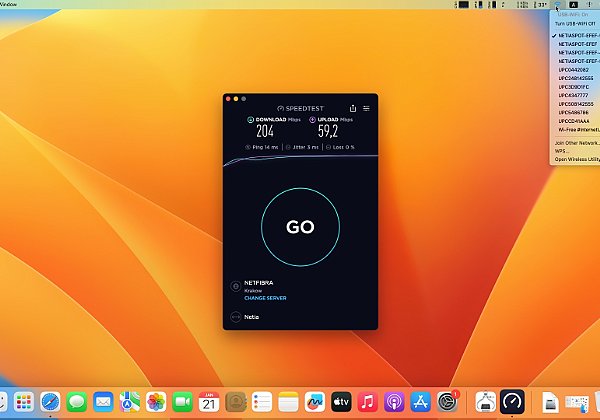Viewport: 600px width, 420px height.
Task: Choose the UPC4947777 network entry
Action: pyautogui.click(x=575, y=95)
